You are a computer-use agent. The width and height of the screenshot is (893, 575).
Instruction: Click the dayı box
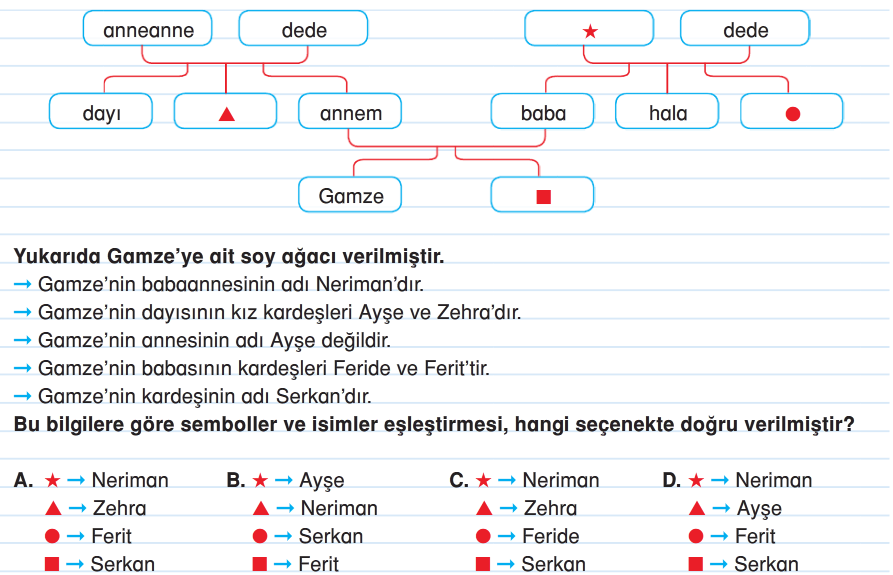click(101, 112)
